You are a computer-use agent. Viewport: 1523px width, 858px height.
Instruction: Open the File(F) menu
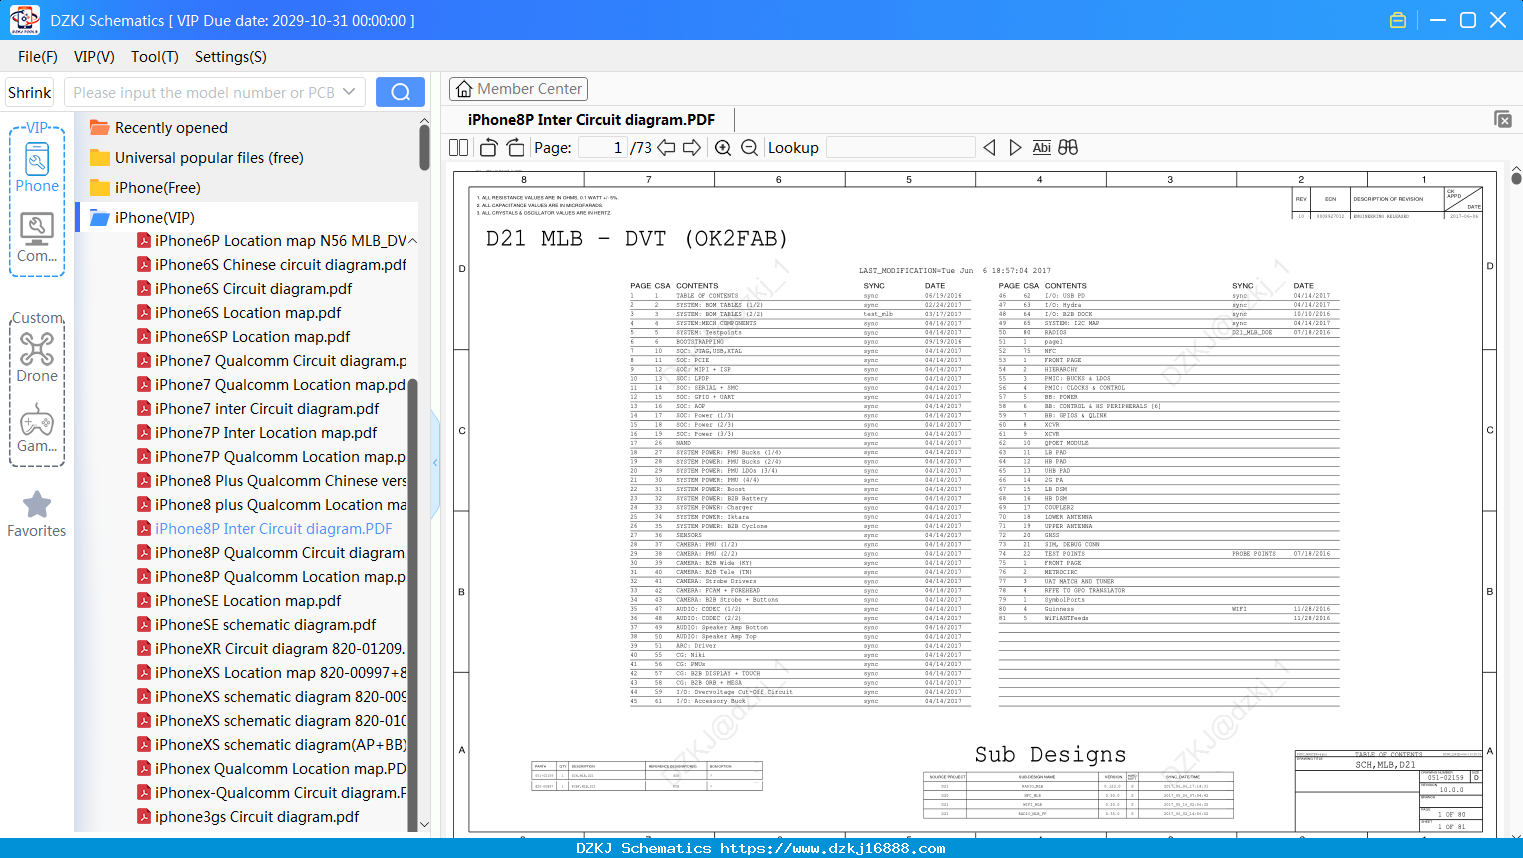(x=38, y=57)
